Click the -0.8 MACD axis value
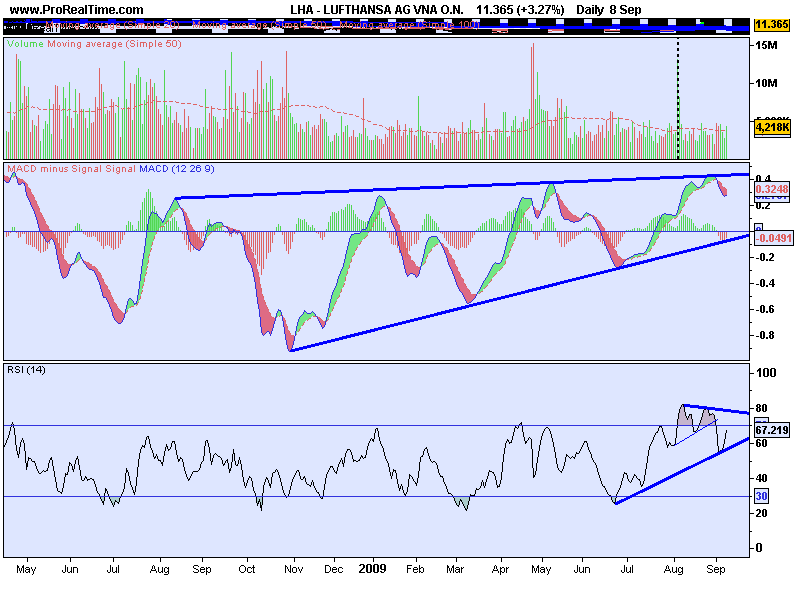The image size is (800, 600). coord(765,335)
